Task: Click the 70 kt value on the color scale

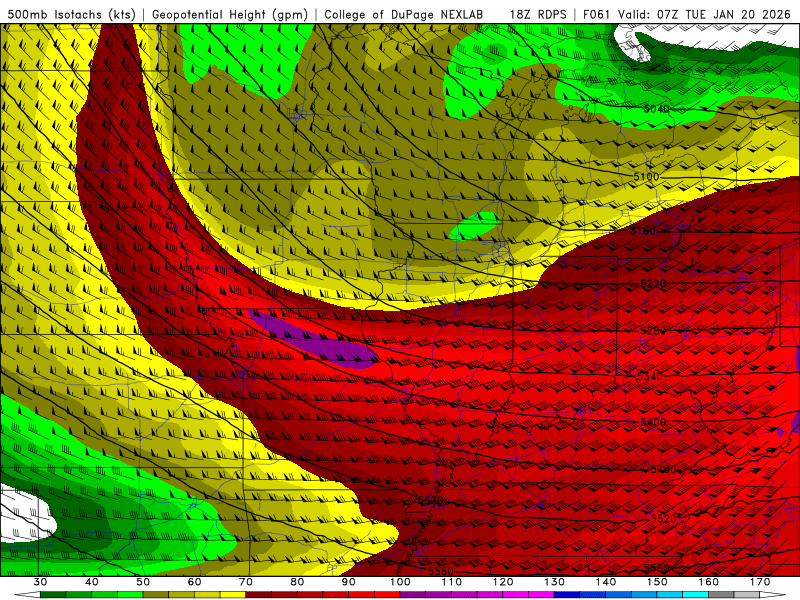Action: (x=246, y=582)
